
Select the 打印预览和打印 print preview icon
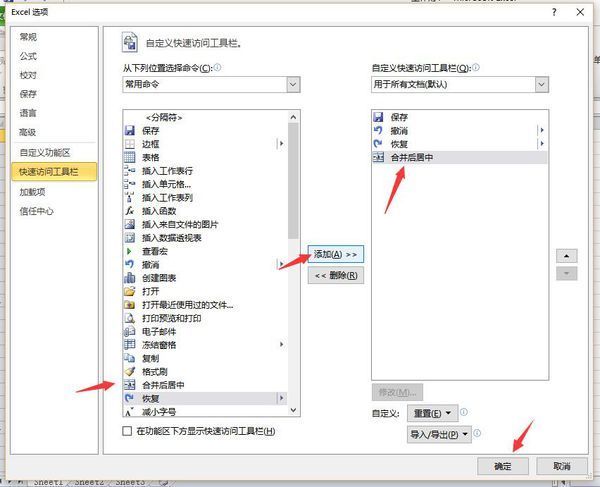click(x=130, y=318)
